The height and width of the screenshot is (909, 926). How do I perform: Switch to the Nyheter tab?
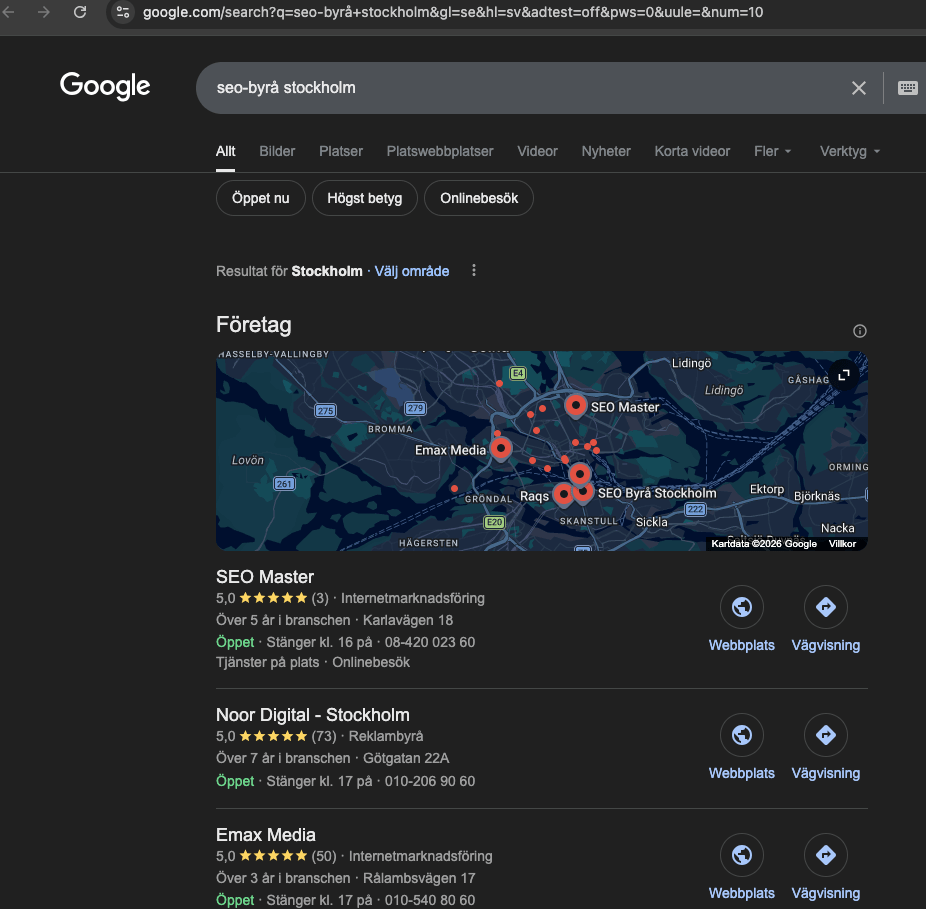[606, 151]
